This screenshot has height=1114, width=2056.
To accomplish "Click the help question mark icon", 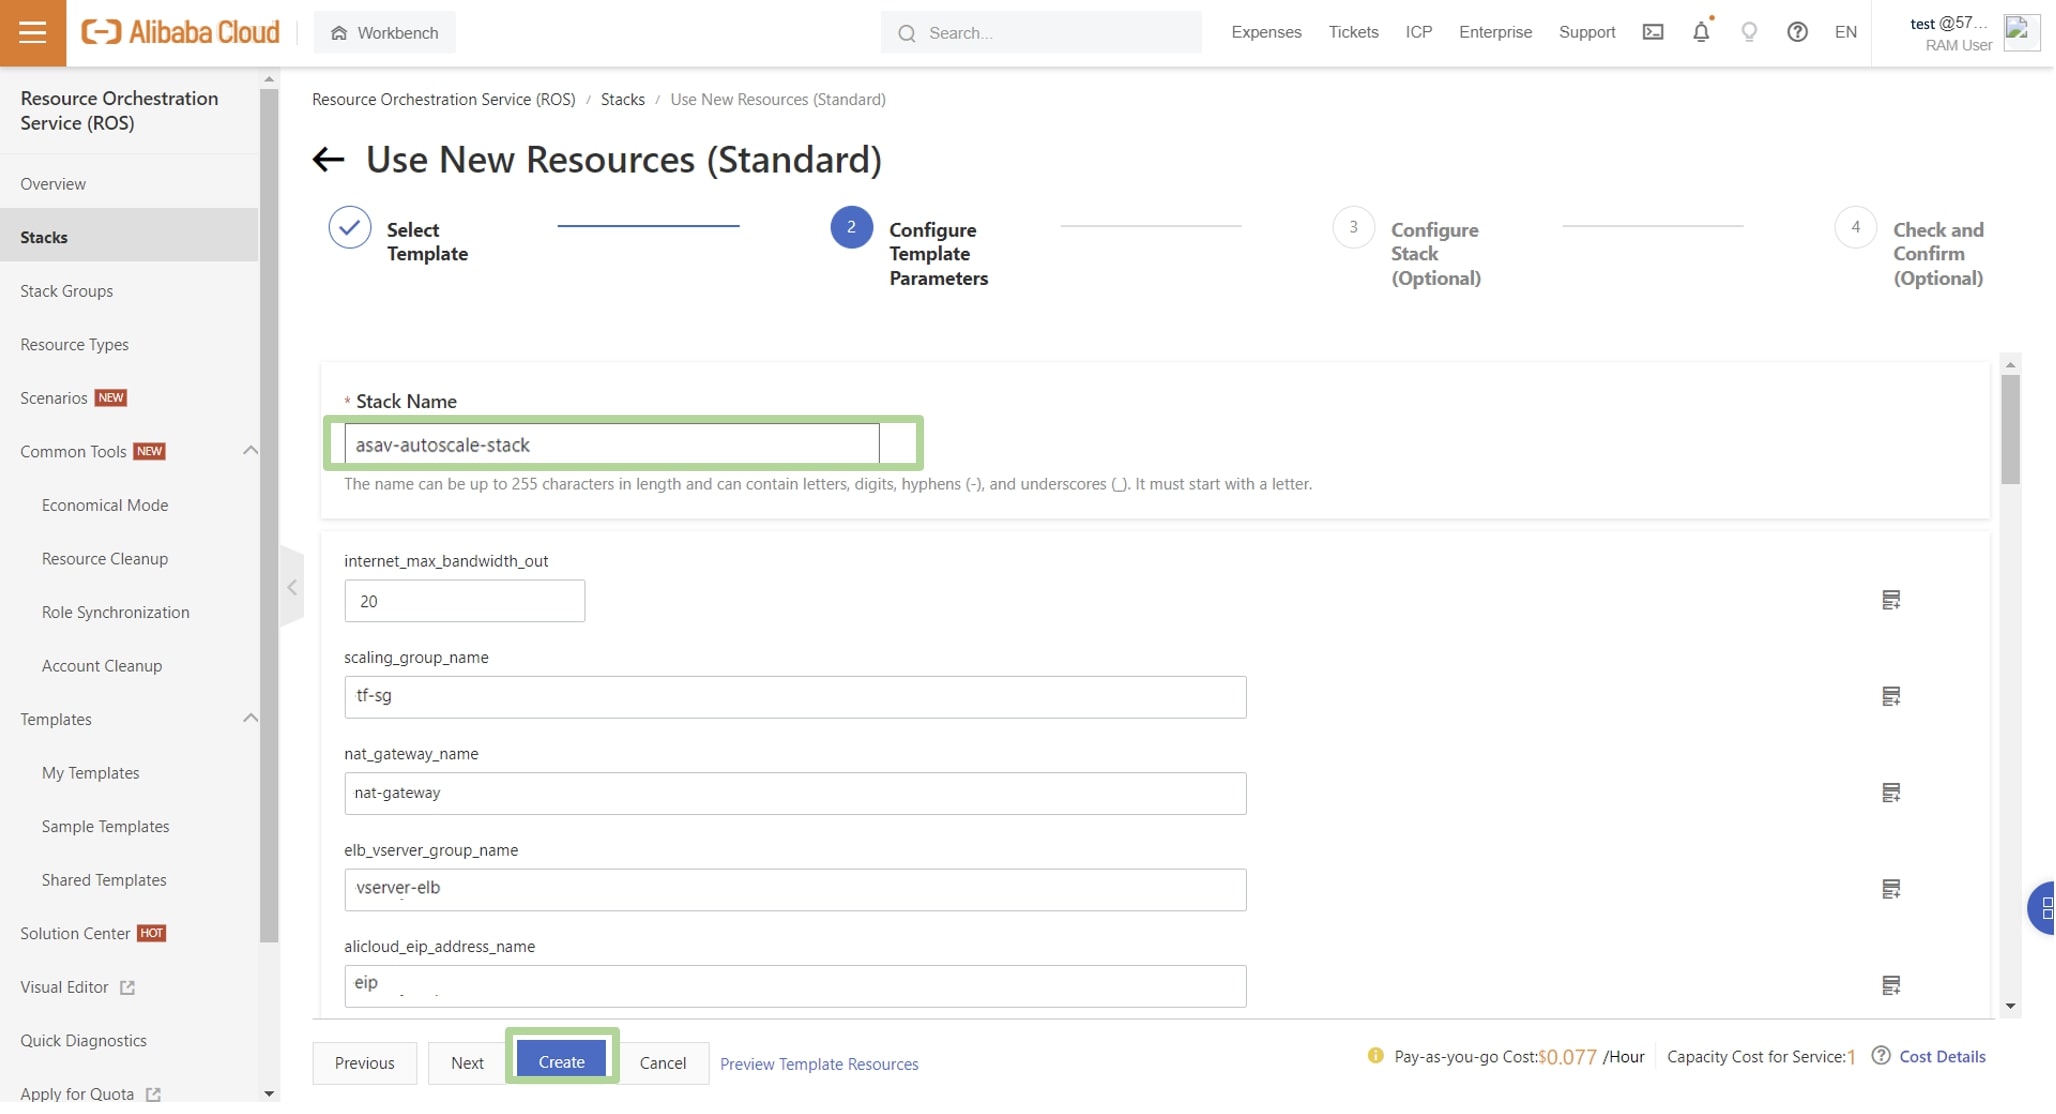I will (1797, 32).
